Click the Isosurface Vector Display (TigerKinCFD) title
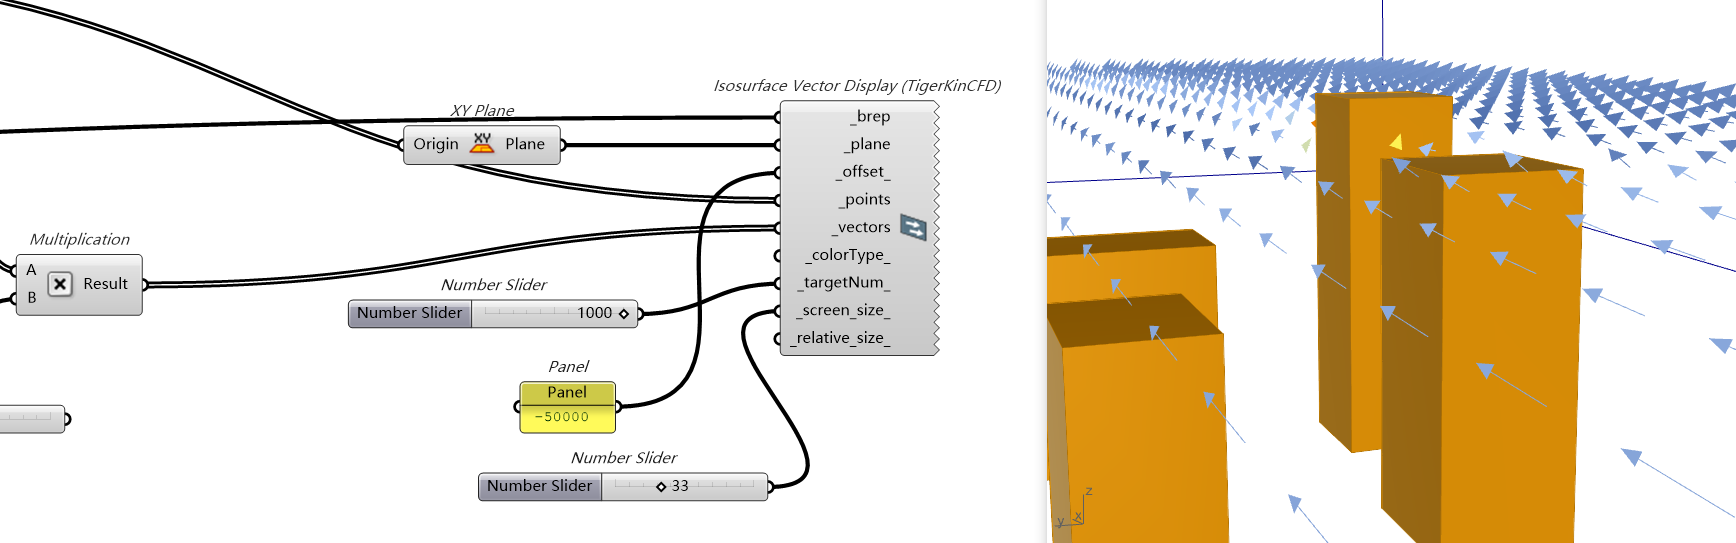The width and height of the screenshot is (1736, 543). (x=857, y=86)
